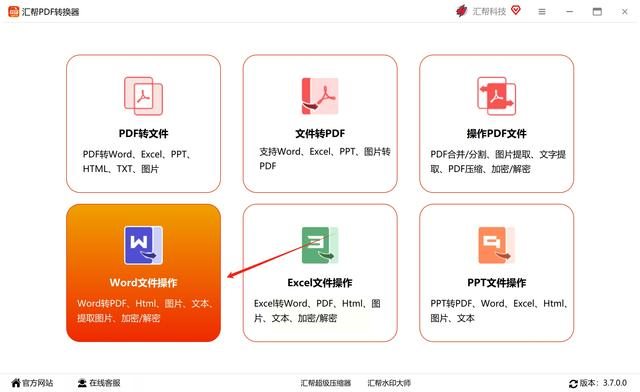
Task: Click the 汇帮科技 brand logo icon
Action: coord(462,11)
